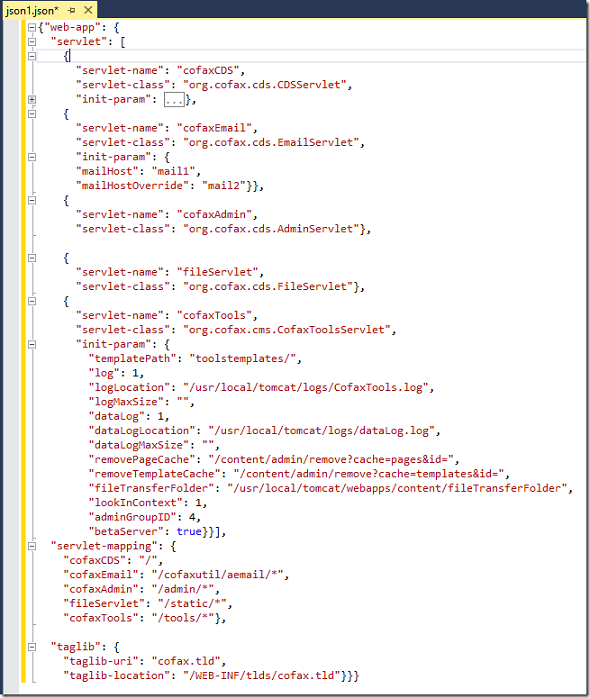
Task: Collapse the "taglib" object
Action: [32, 647]
